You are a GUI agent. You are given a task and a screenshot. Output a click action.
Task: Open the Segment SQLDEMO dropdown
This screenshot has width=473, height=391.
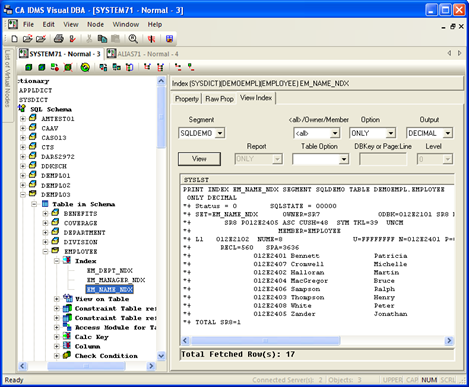pos(220,133)
